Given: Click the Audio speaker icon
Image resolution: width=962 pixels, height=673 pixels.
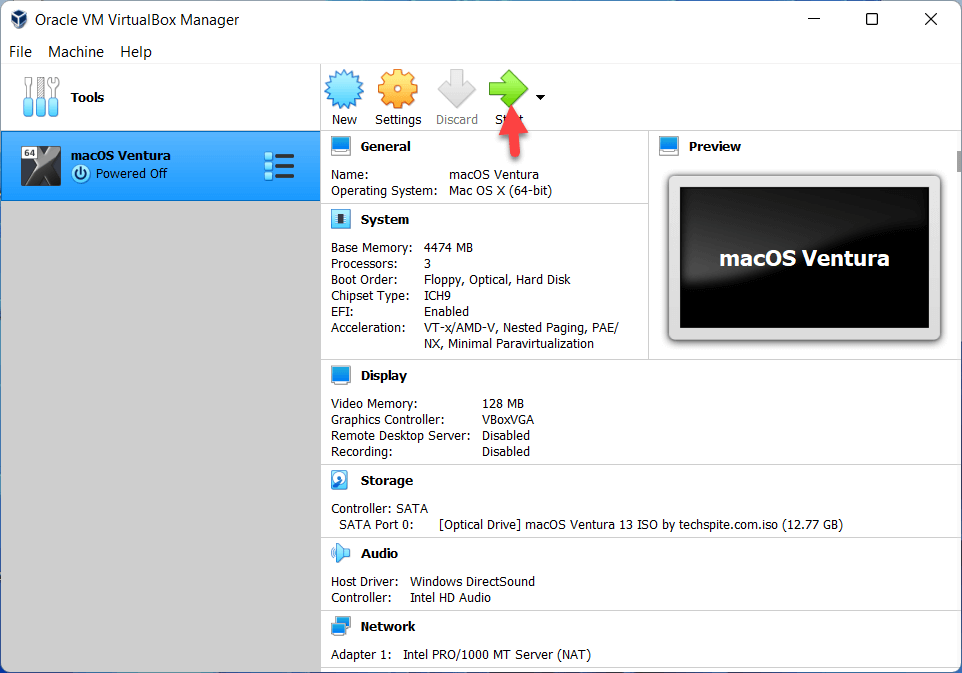Looking at the screenshot, I should coord(342,553).
